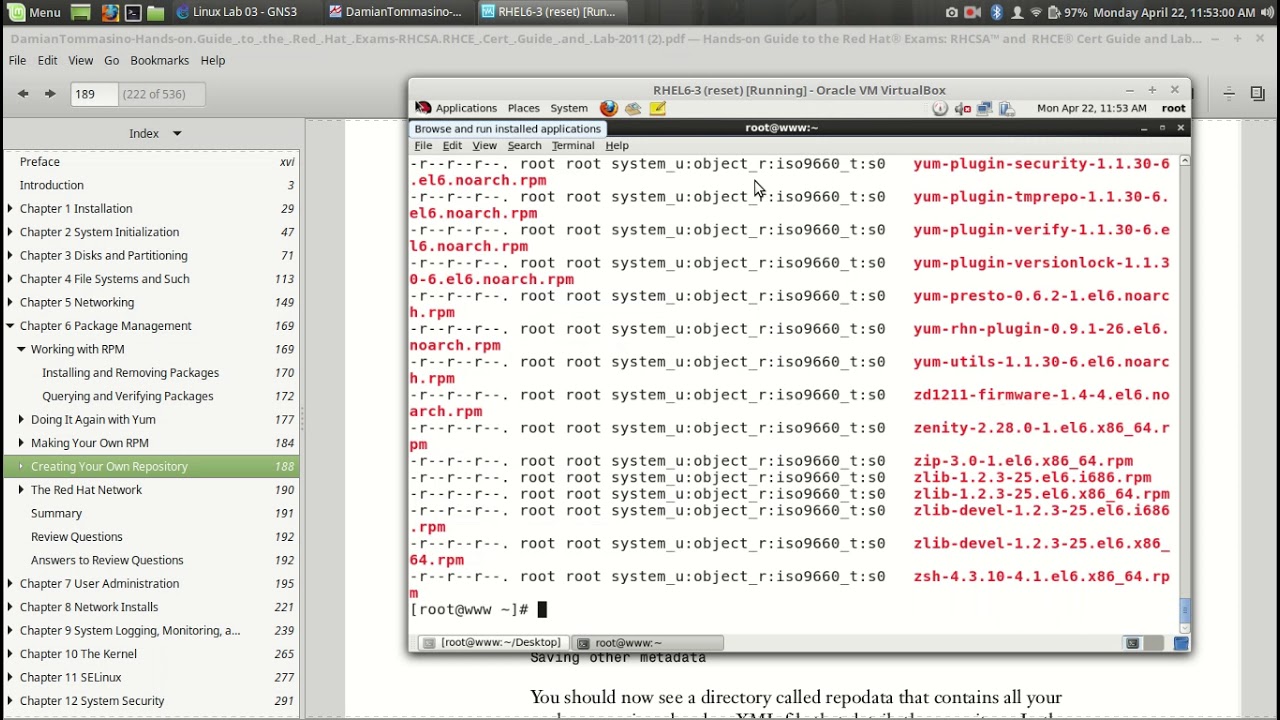Open Terminal menu in VM terminal window
The width and height of the screenshot is (1280, 720).
(573, 145)
